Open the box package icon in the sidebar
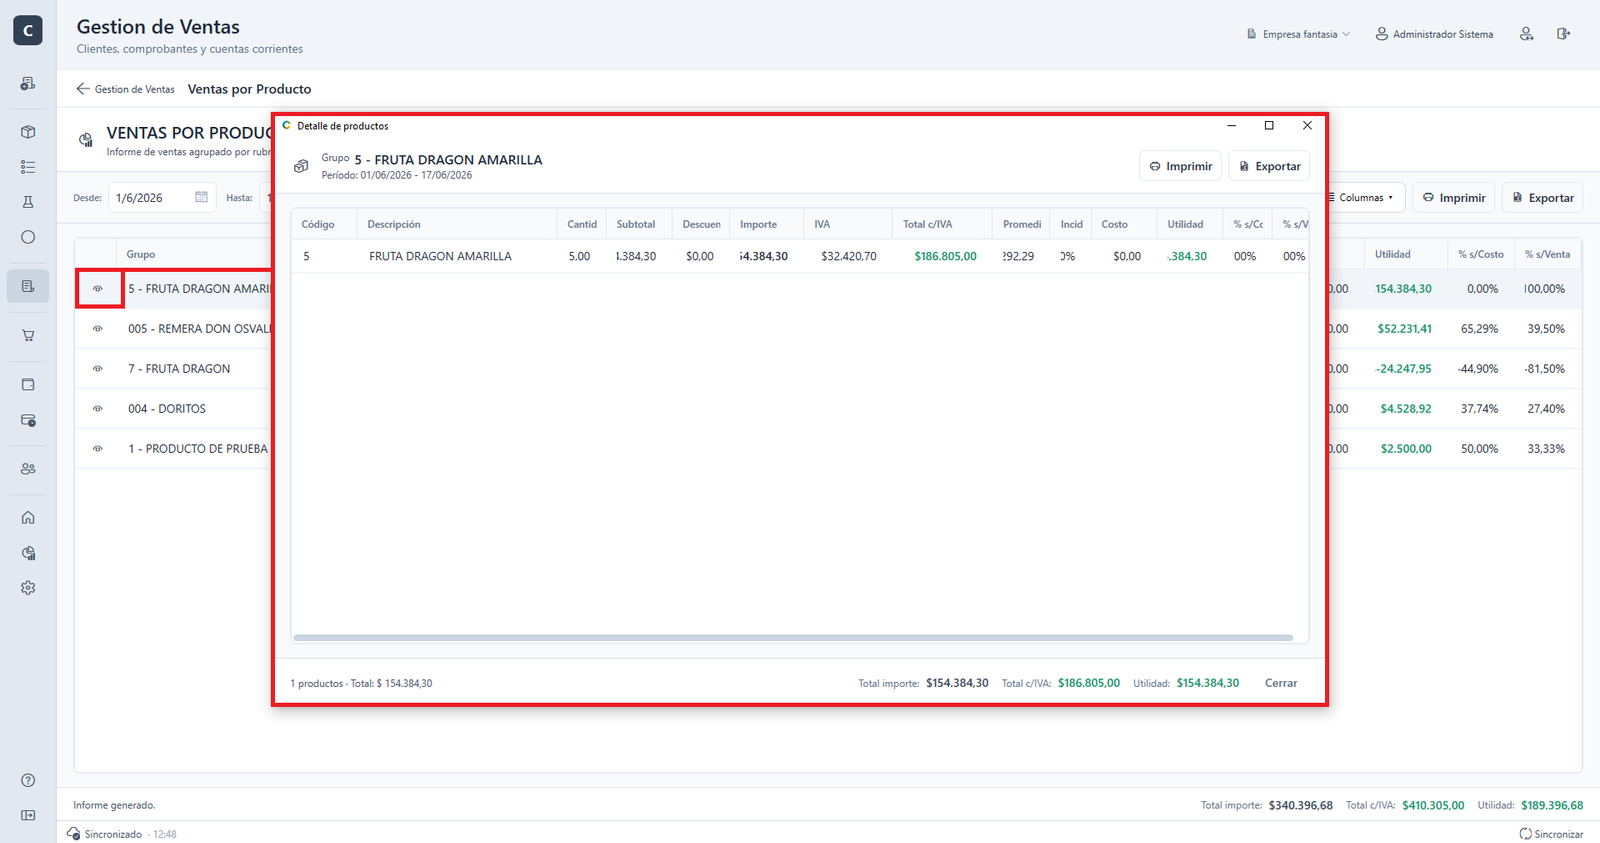Image resolution: width=1600 pixels, height=843 pixels. click(x=28, y=132)
